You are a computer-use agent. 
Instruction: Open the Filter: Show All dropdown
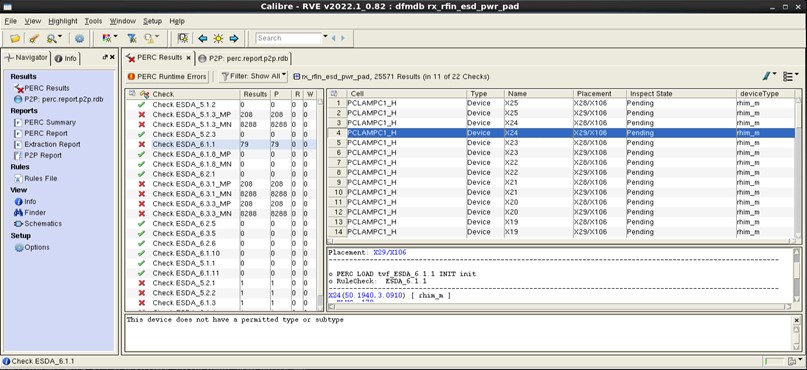click(253, 76)
